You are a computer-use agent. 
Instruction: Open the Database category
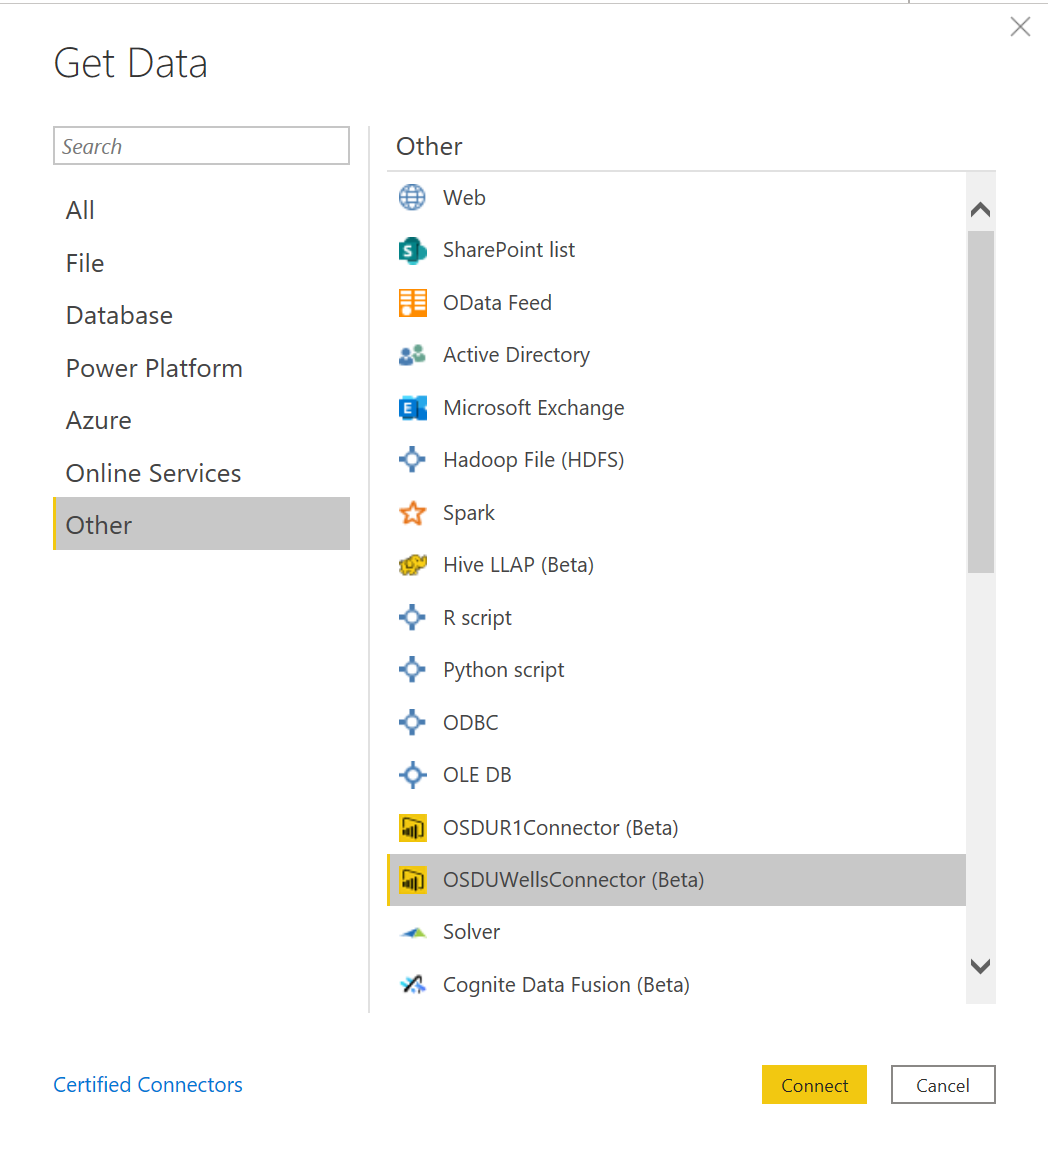[201, 316]
